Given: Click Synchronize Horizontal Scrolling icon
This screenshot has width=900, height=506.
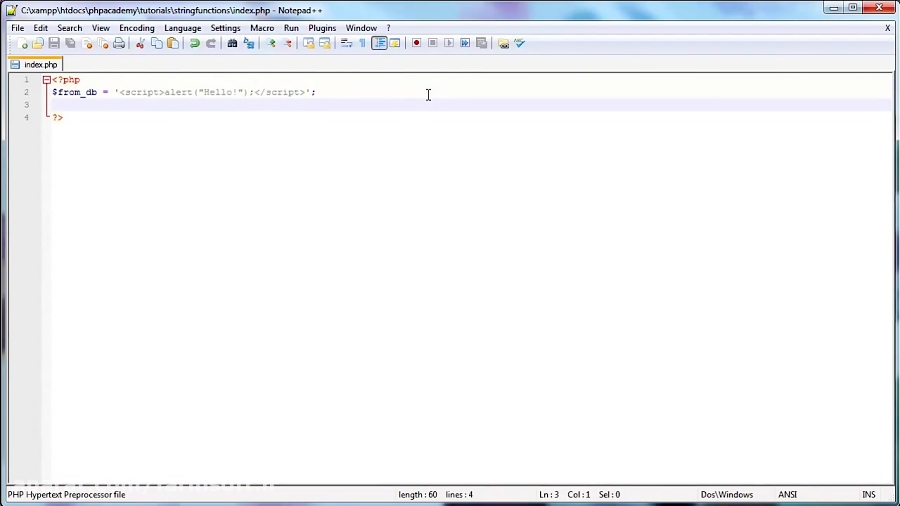Looking at the screenshot, I should [x=325, y=44].
